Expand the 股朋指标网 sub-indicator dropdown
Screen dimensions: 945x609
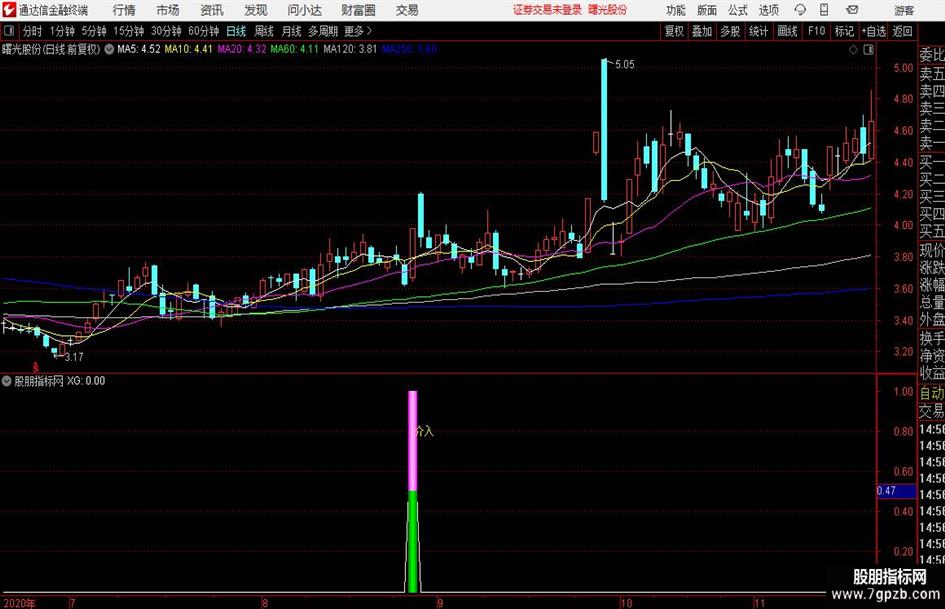pos(7,380)
